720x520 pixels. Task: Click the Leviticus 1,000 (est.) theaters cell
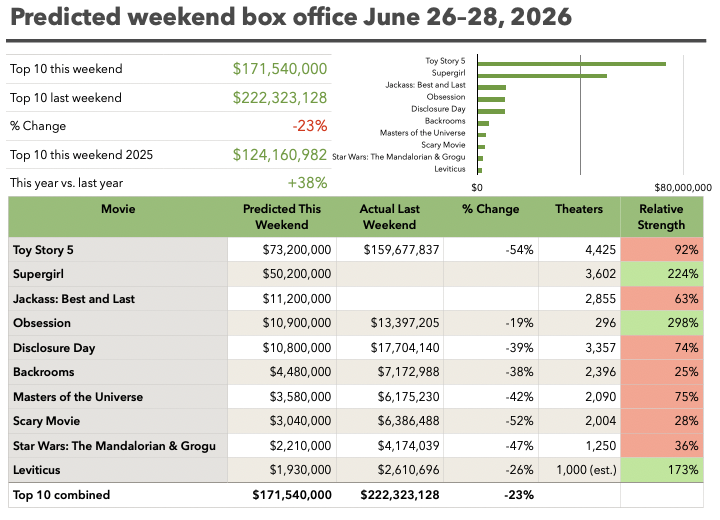tap(579, 470)
